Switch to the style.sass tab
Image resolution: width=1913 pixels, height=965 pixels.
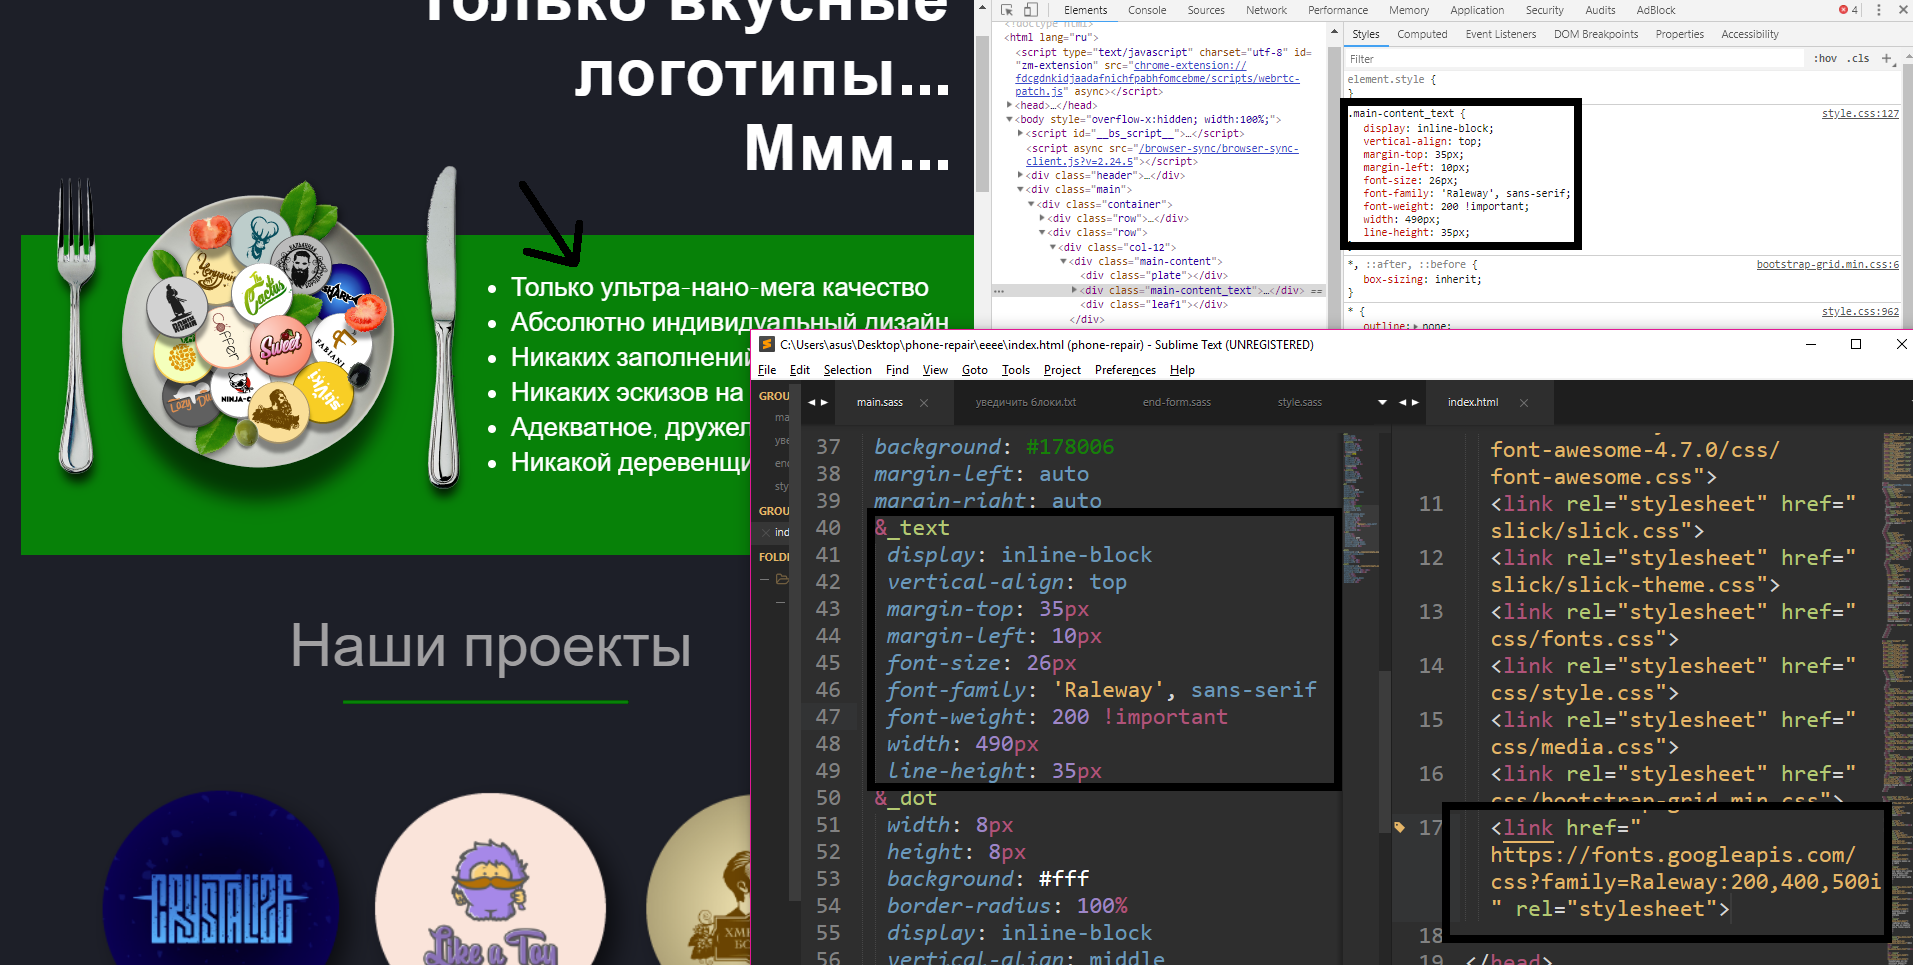1299,403
